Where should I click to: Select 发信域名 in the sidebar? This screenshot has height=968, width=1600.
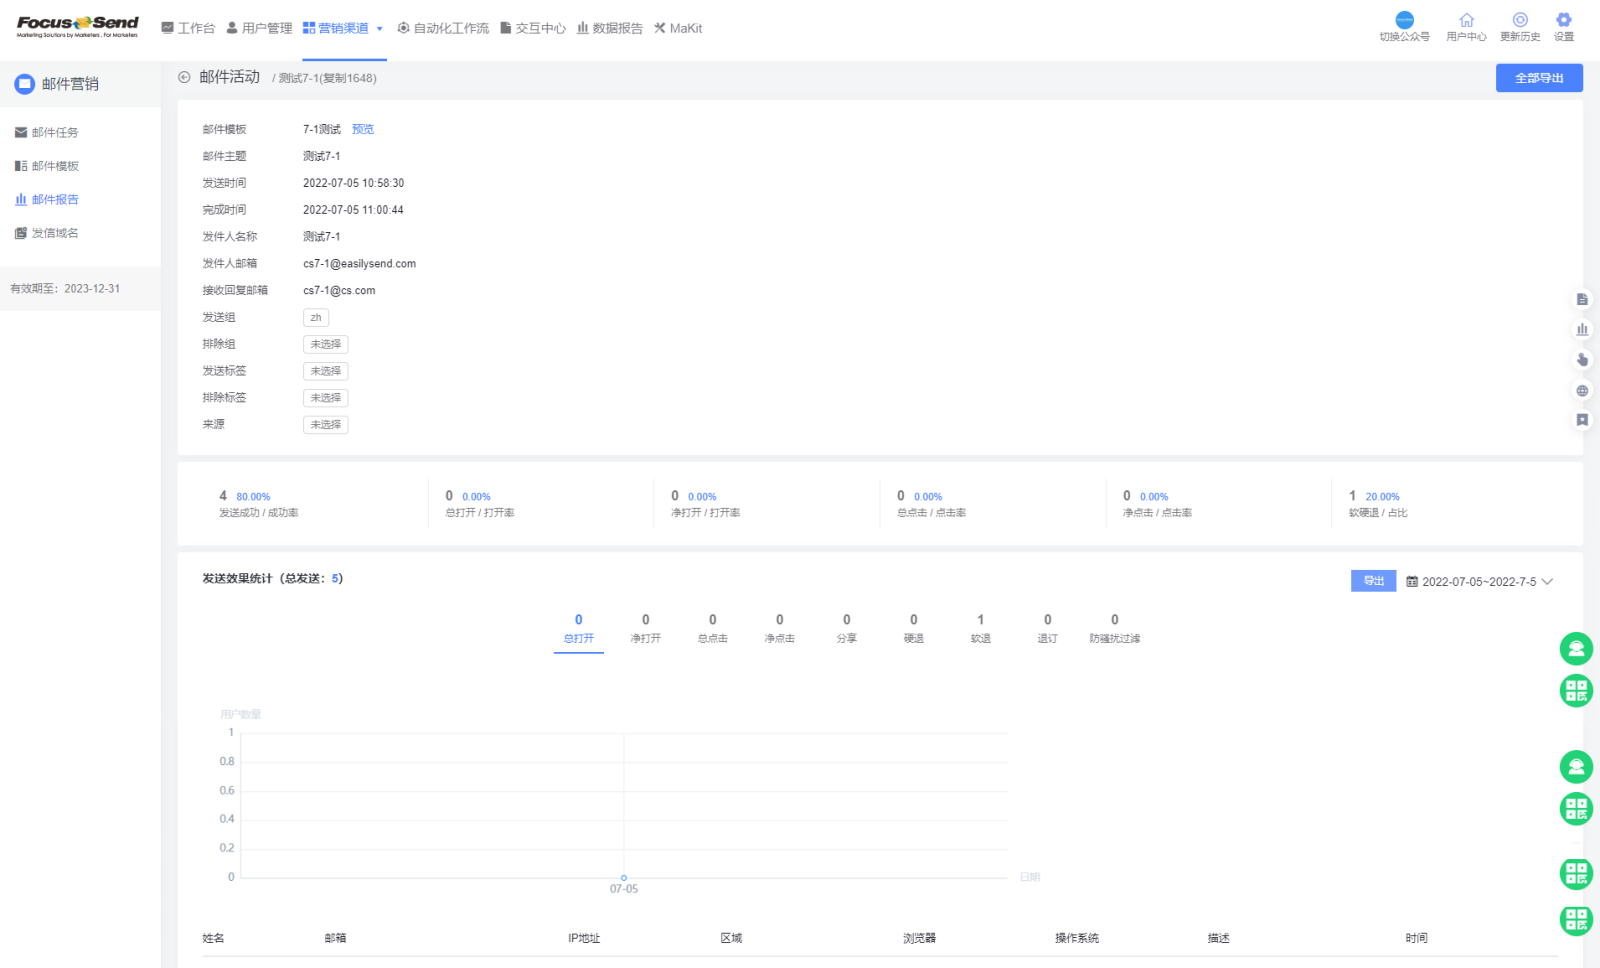point(46,233)
